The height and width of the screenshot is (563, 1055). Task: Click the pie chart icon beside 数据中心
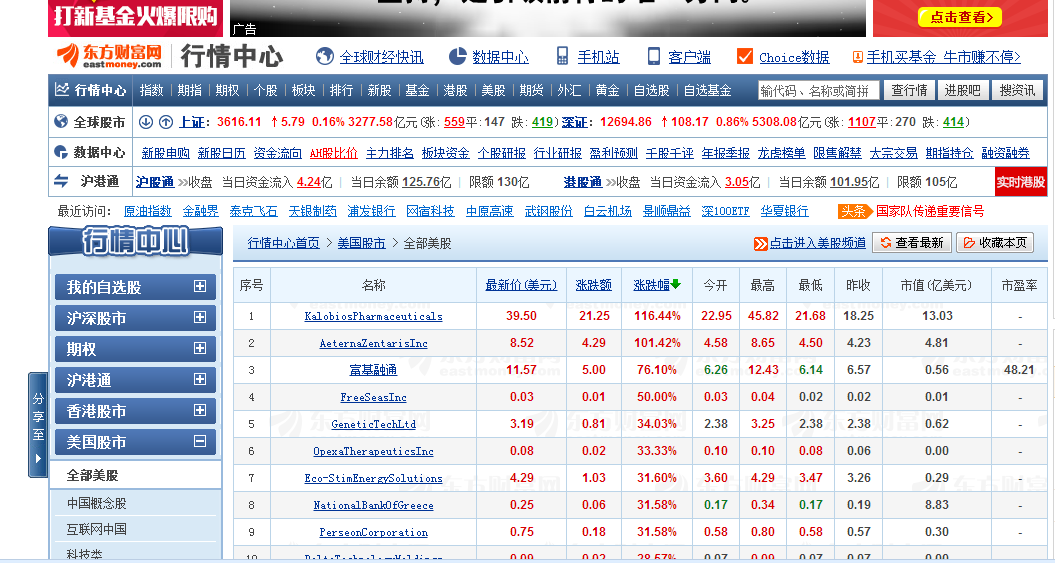(x=458, y=57)
